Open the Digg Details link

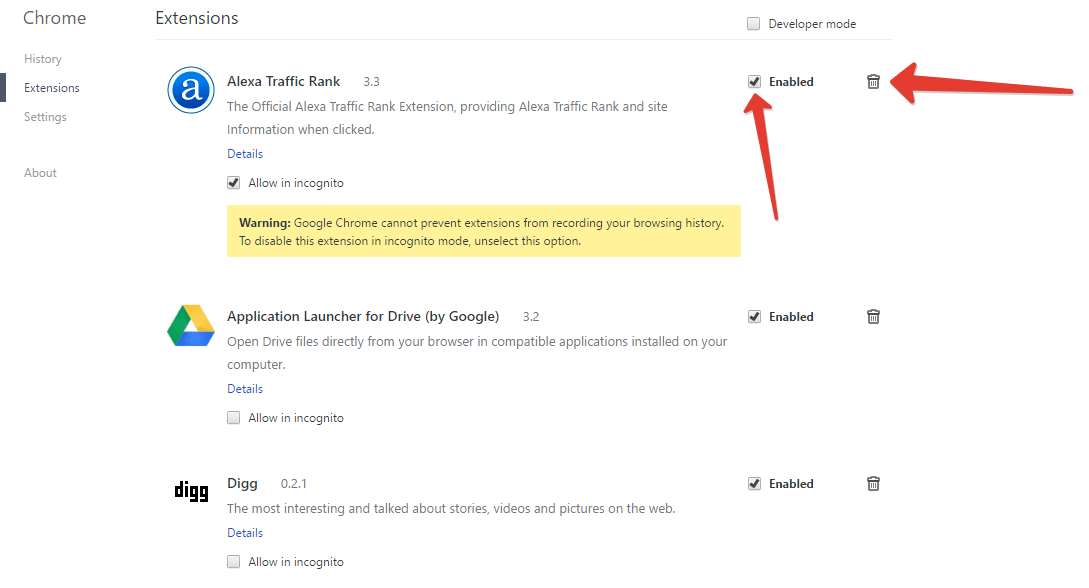tap(245, 533)
